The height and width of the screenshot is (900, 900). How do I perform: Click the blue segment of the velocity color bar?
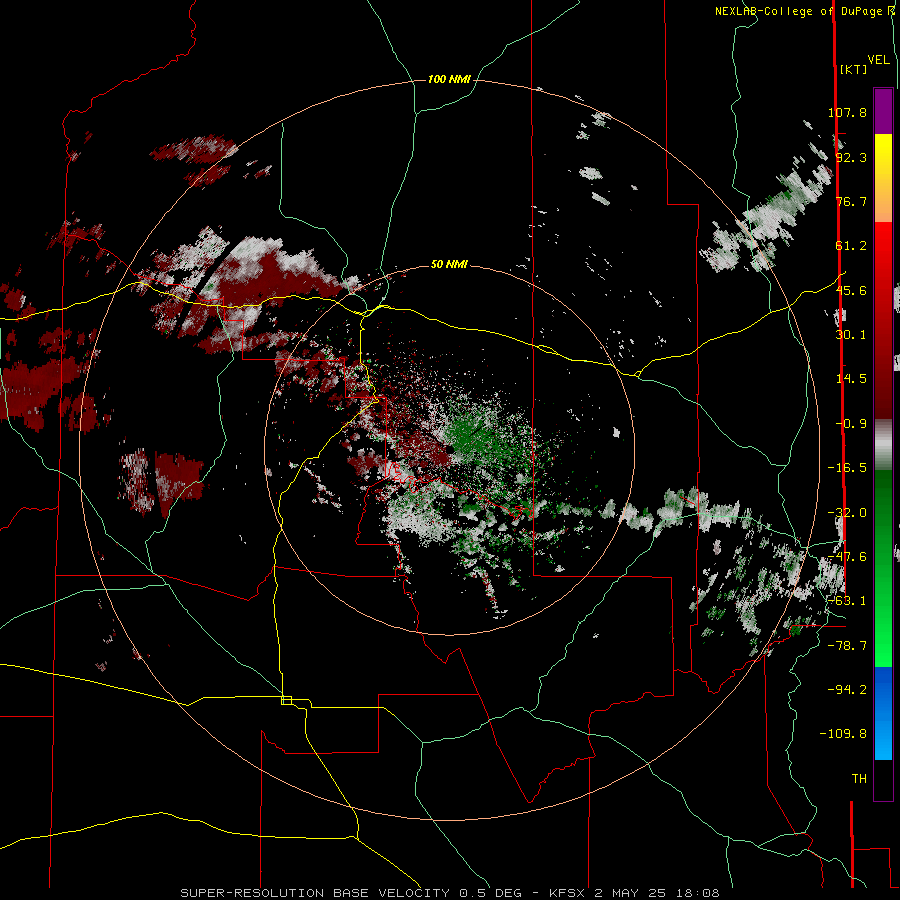(883, 713)
